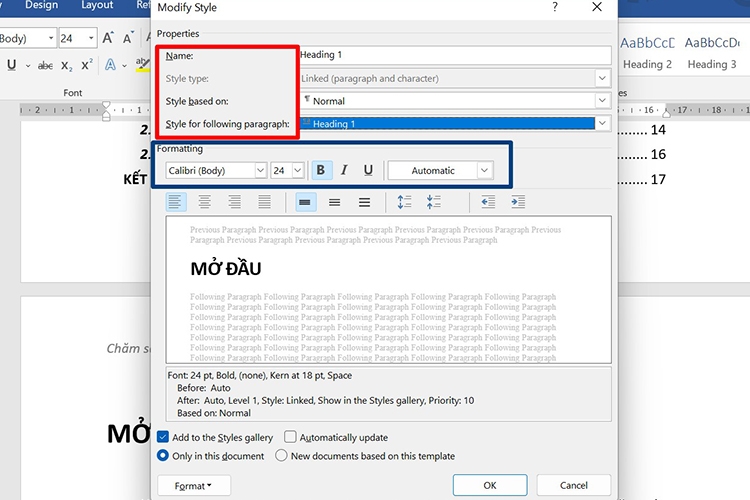Image resolution: width=750 pixels, height=500 pixels.
Task: Click Increase Font Size in Word ribbon
Action: [108, 38]
